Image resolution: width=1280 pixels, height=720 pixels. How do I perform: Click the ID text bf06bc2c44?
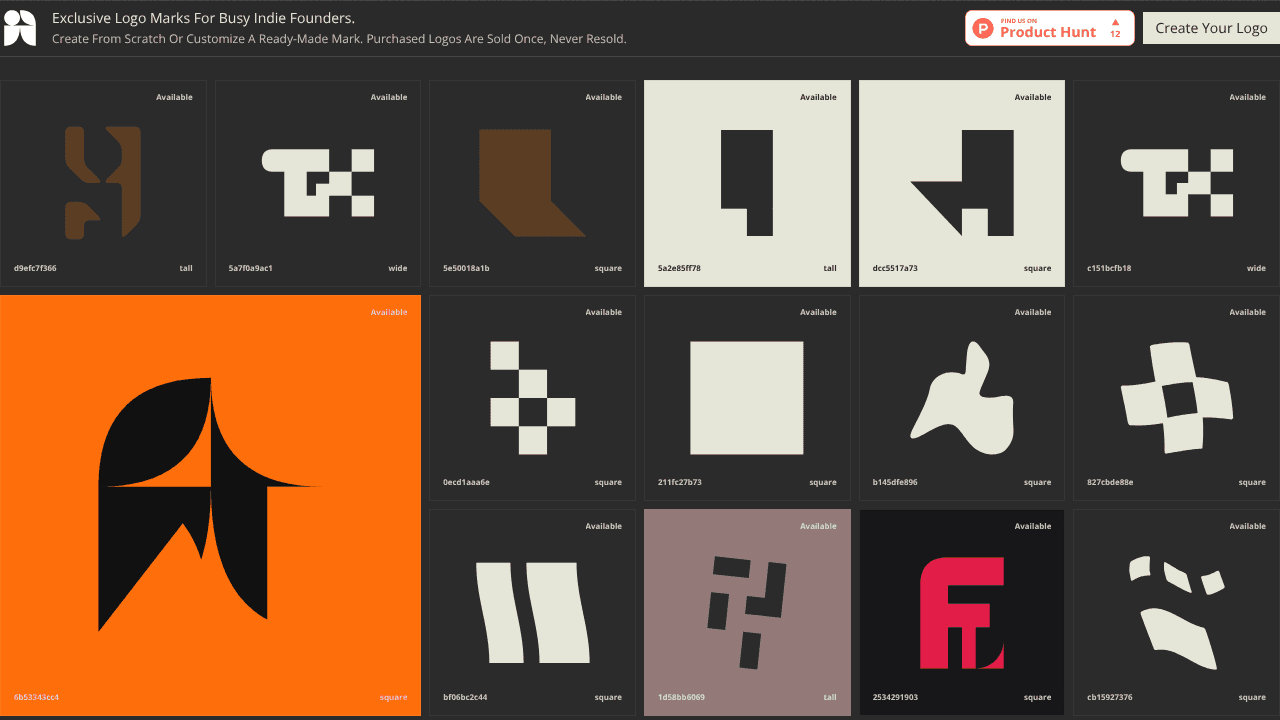click(x=465, y=697)
